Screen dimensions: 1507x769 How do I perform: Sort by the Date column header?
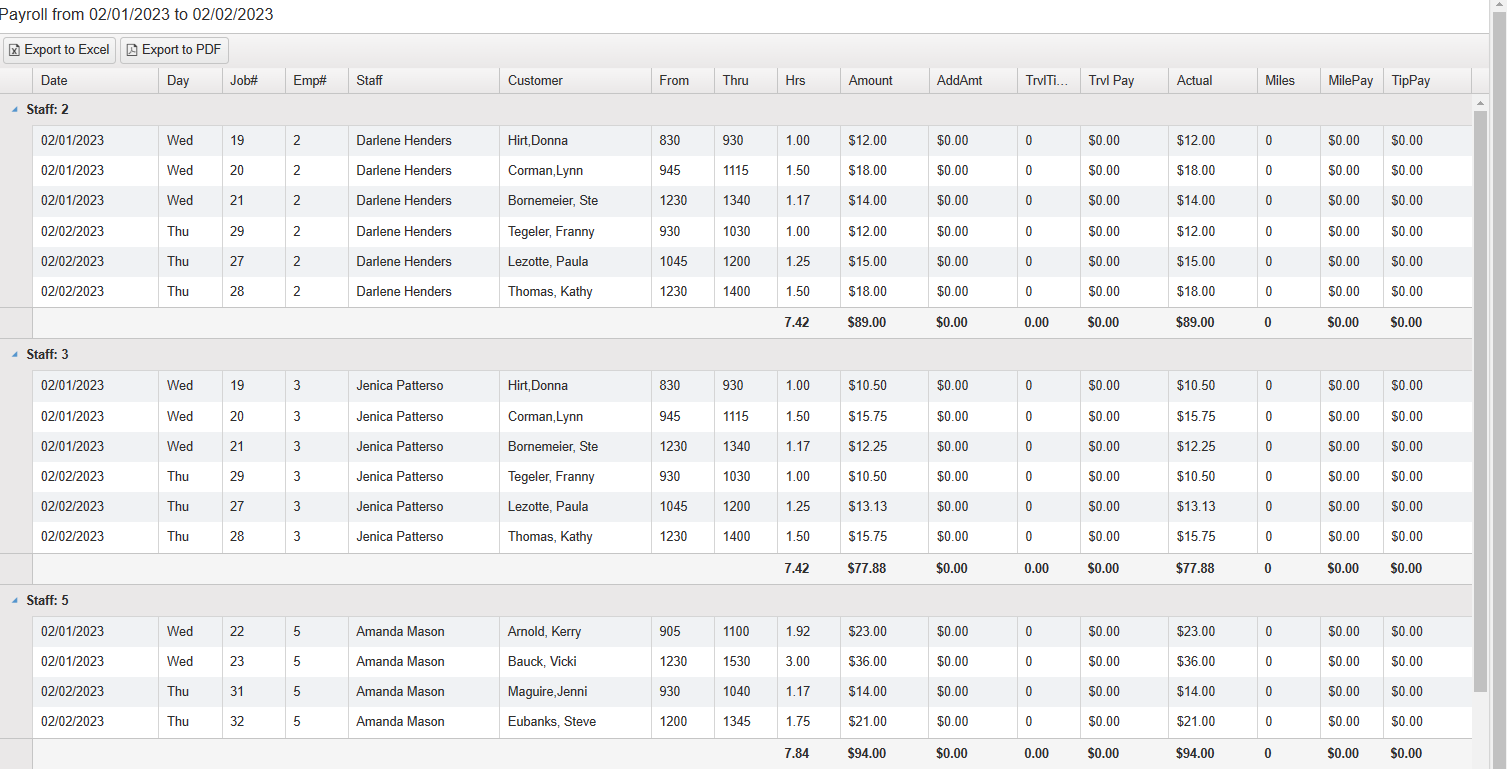(95, 81)
